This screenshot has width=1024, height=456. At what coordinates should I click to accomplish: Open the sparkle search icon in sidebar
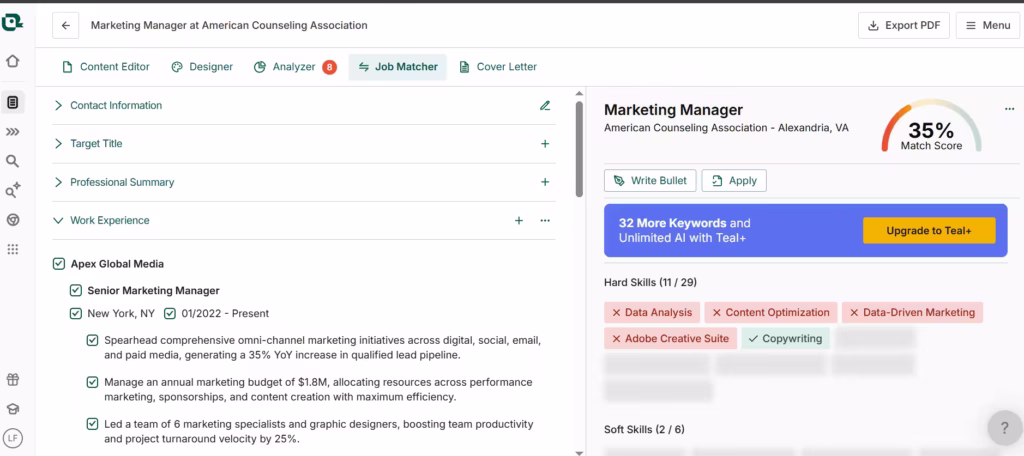[x=12, y=190]
